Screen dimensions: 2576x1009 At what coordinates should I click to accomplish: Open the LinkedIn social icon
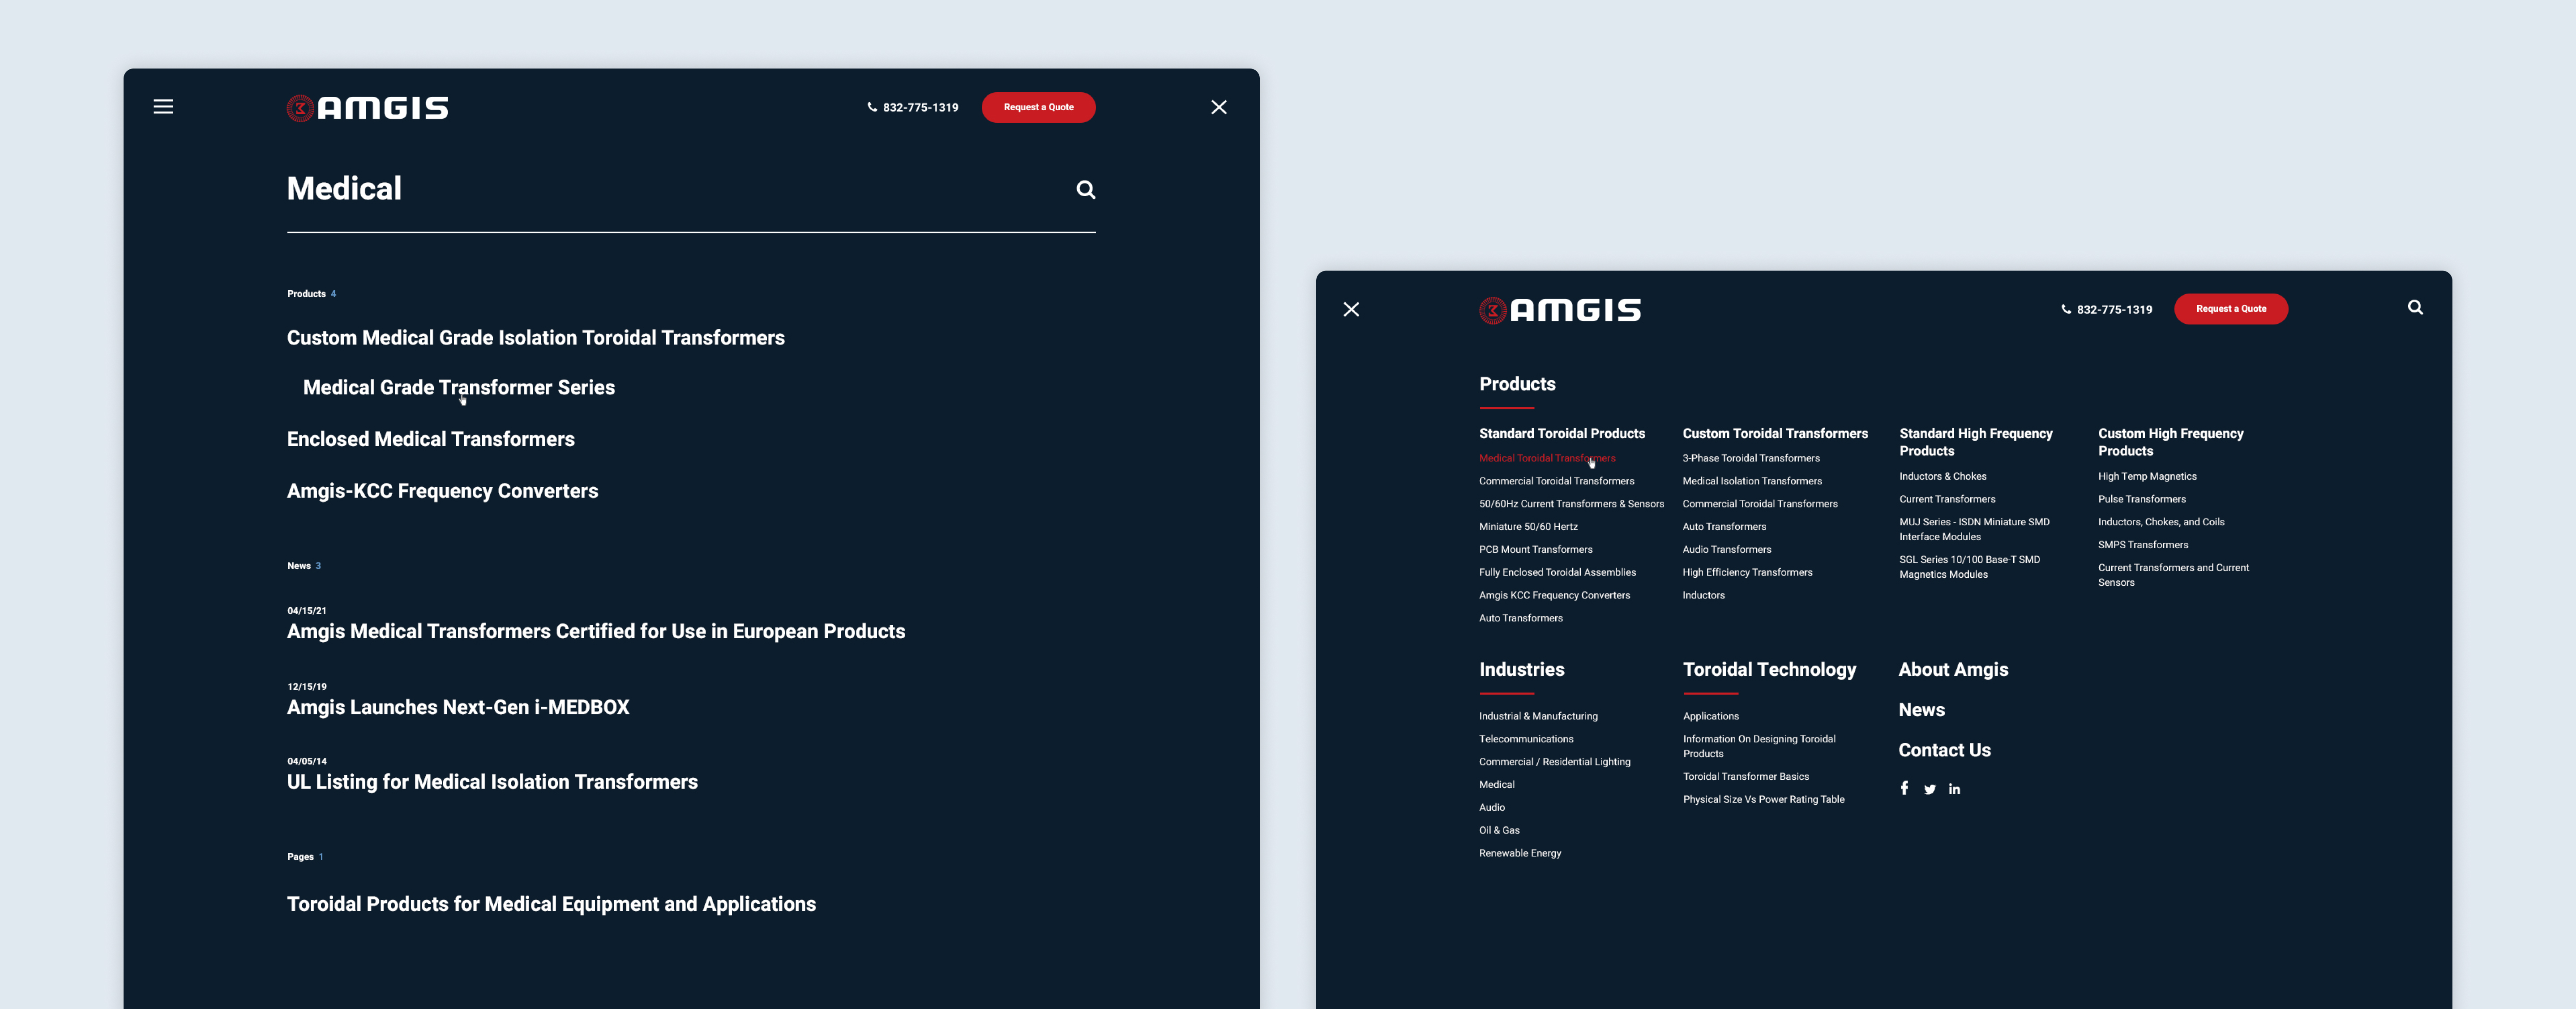1954,790
